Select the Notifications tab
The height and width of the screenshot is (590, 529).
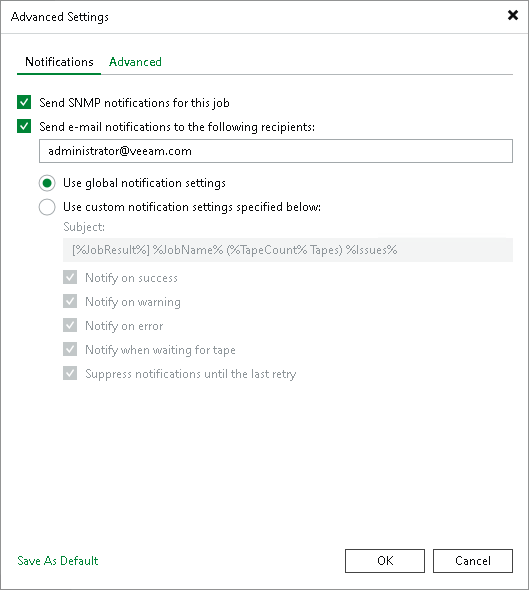point(59,62)
